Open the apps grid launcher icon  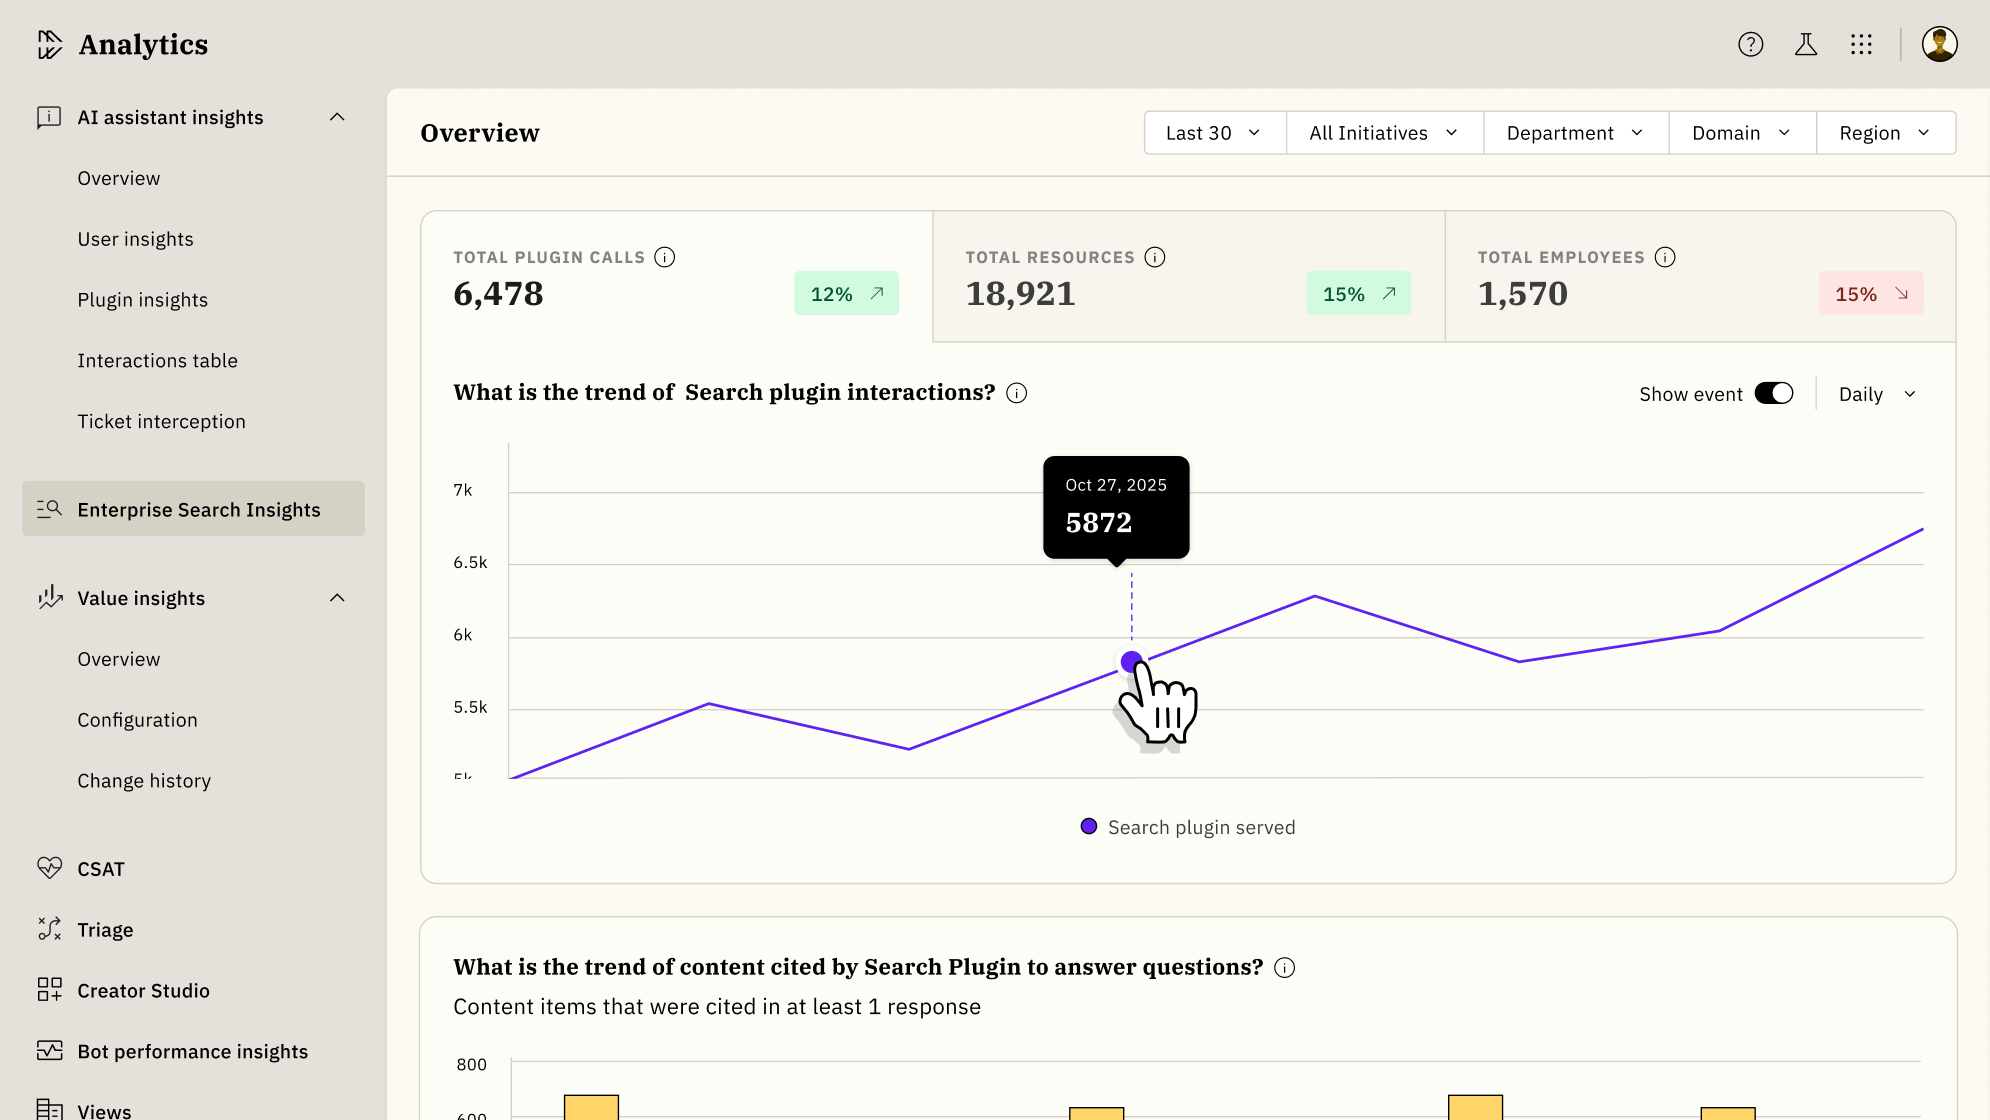tap(1861, 44)
